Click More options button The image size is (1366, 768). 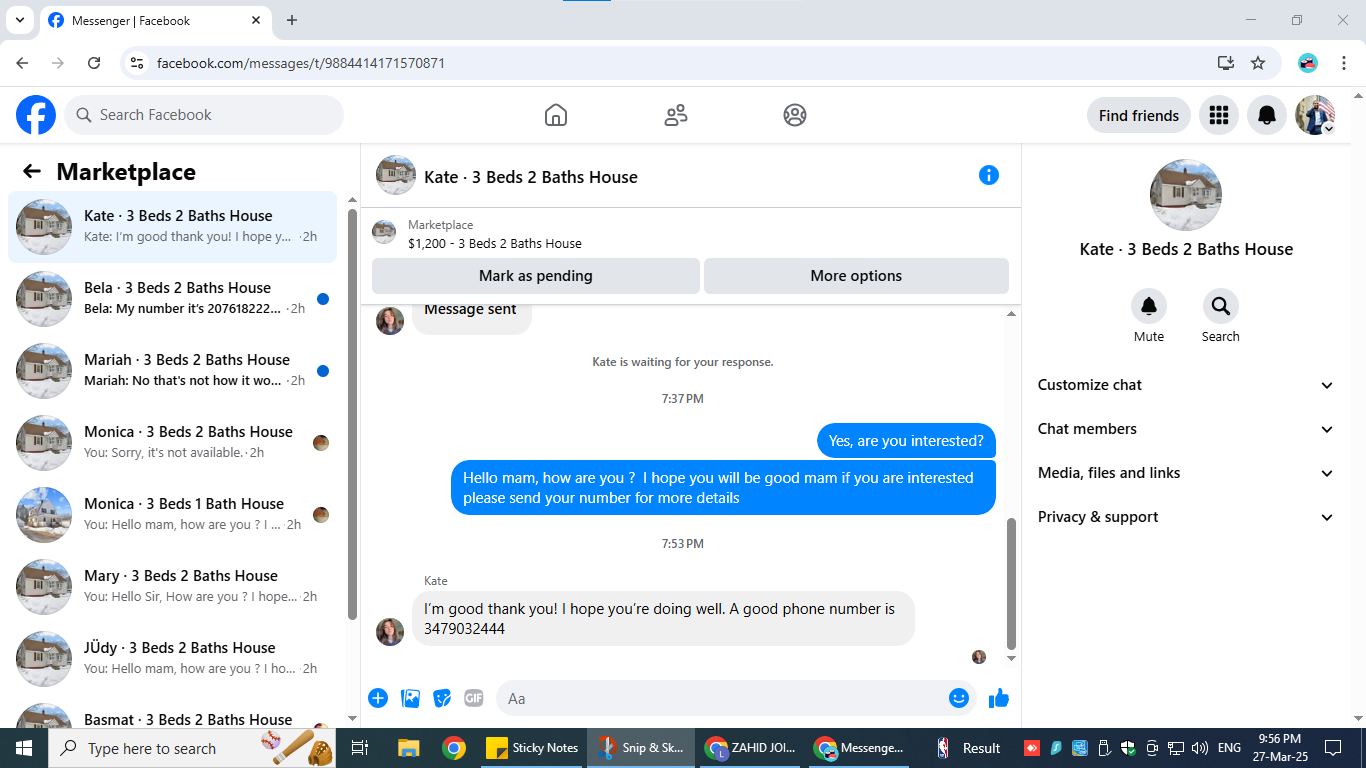point(856,276)
